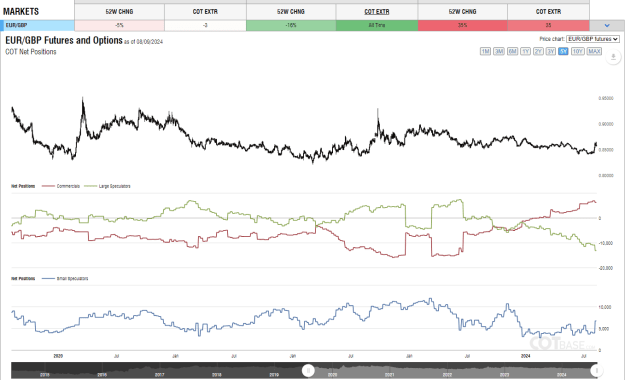Screen dimensions: 625x380
Task: Click the -5% cell in EUR/GBP row
Action: [x=119, y=26]
